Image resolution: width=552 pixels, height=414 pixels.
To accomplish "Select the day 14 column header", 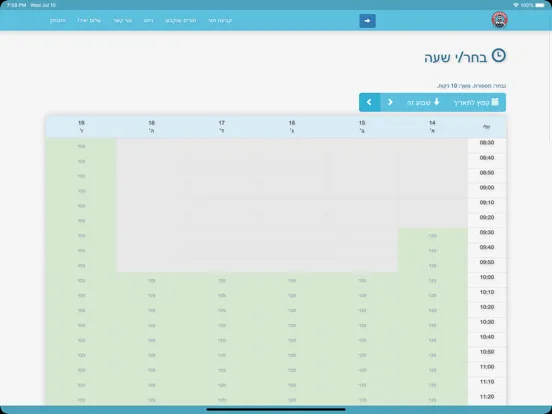I will (x=432, y=126).
